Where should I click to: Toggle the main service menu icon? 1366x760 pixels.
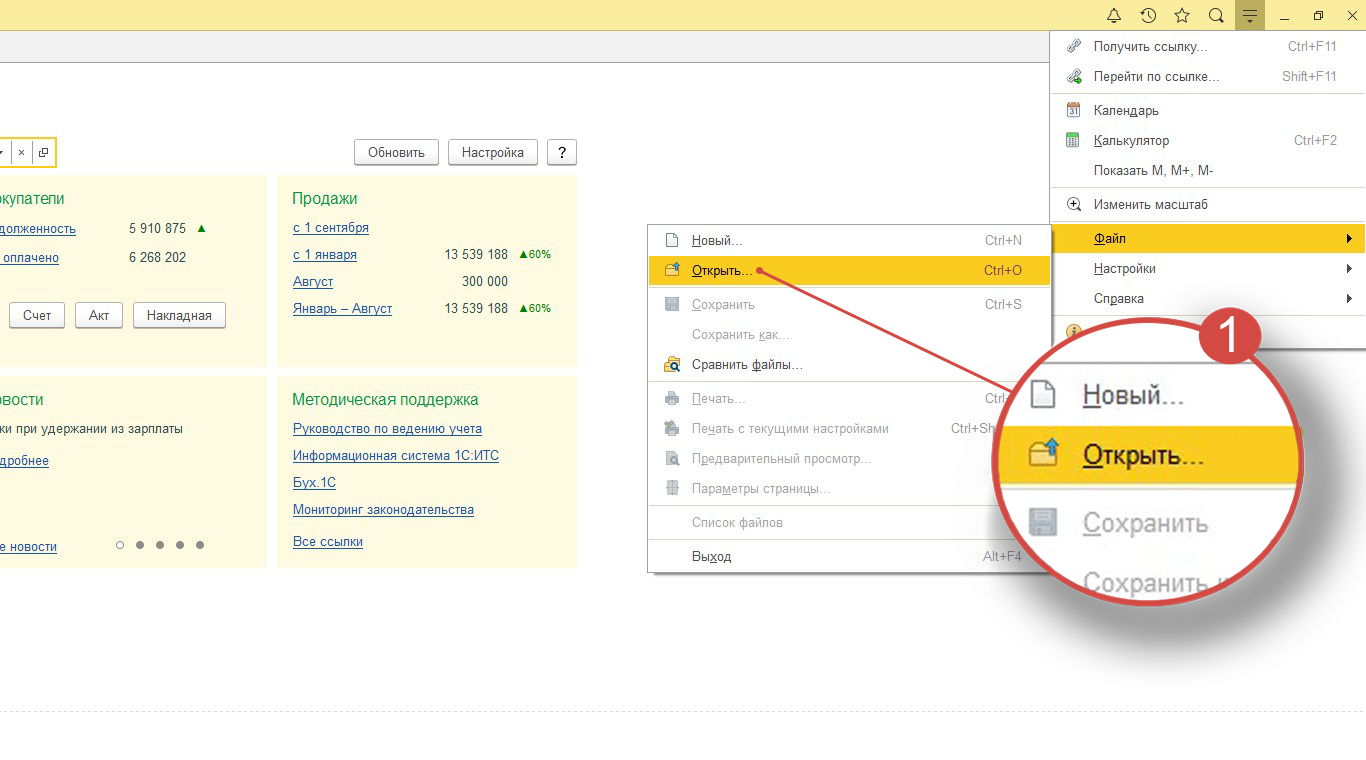[1250, 15]
